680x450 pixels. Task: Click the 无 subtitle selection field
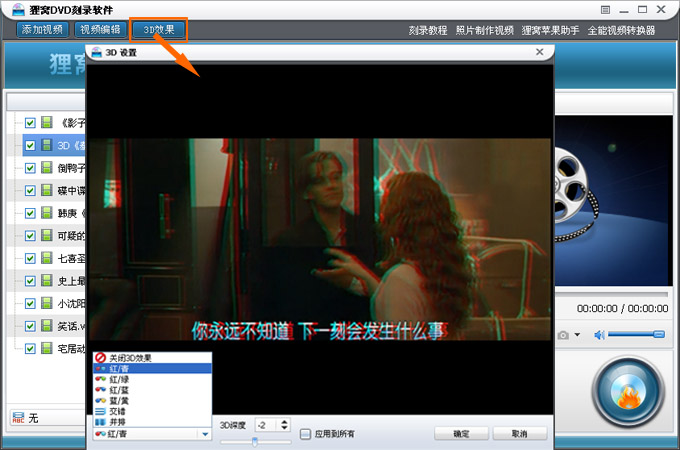click(47, 418)
